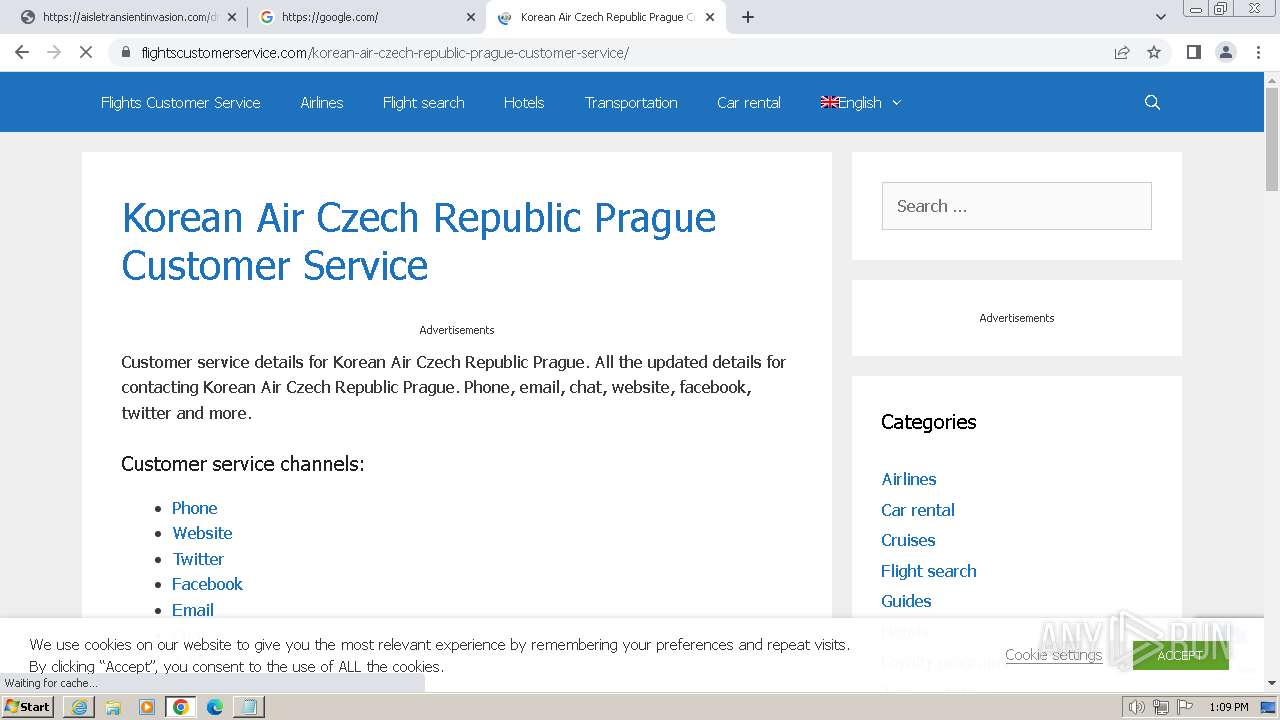Click the system clock 1:09 PM
1280x720 pixels.
click(1229, 707)
